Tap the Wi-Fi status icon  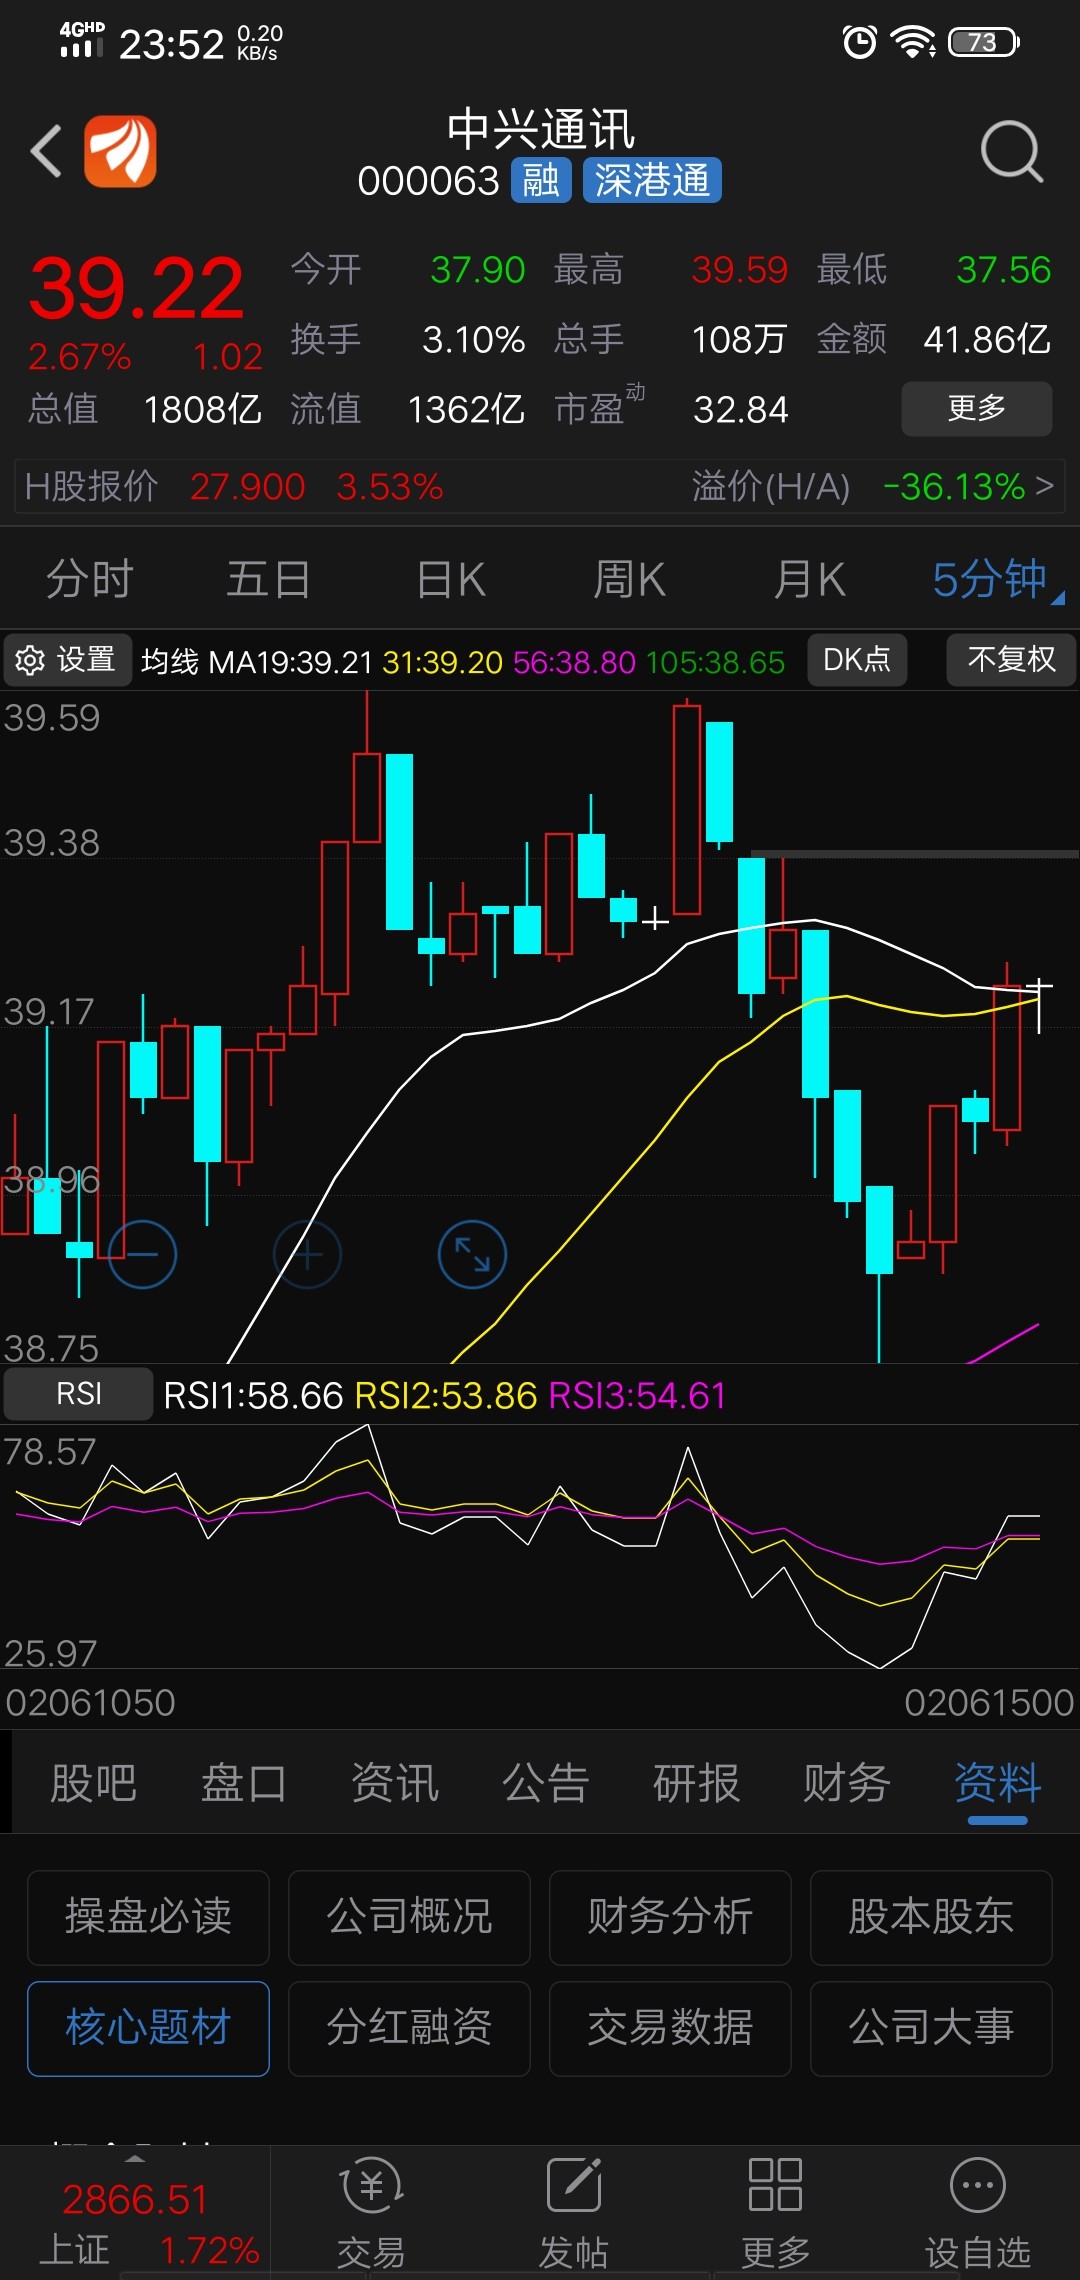coord(912,42)
